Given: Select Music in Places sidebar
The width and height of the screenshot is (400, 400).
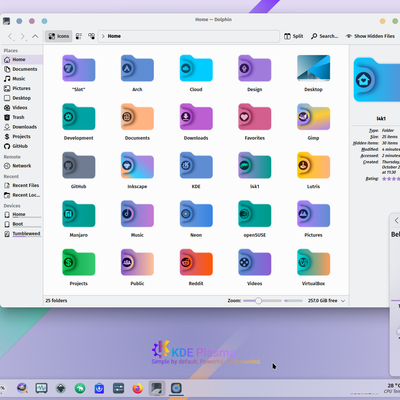Looking at the screenshot, I should click(22, 79).
